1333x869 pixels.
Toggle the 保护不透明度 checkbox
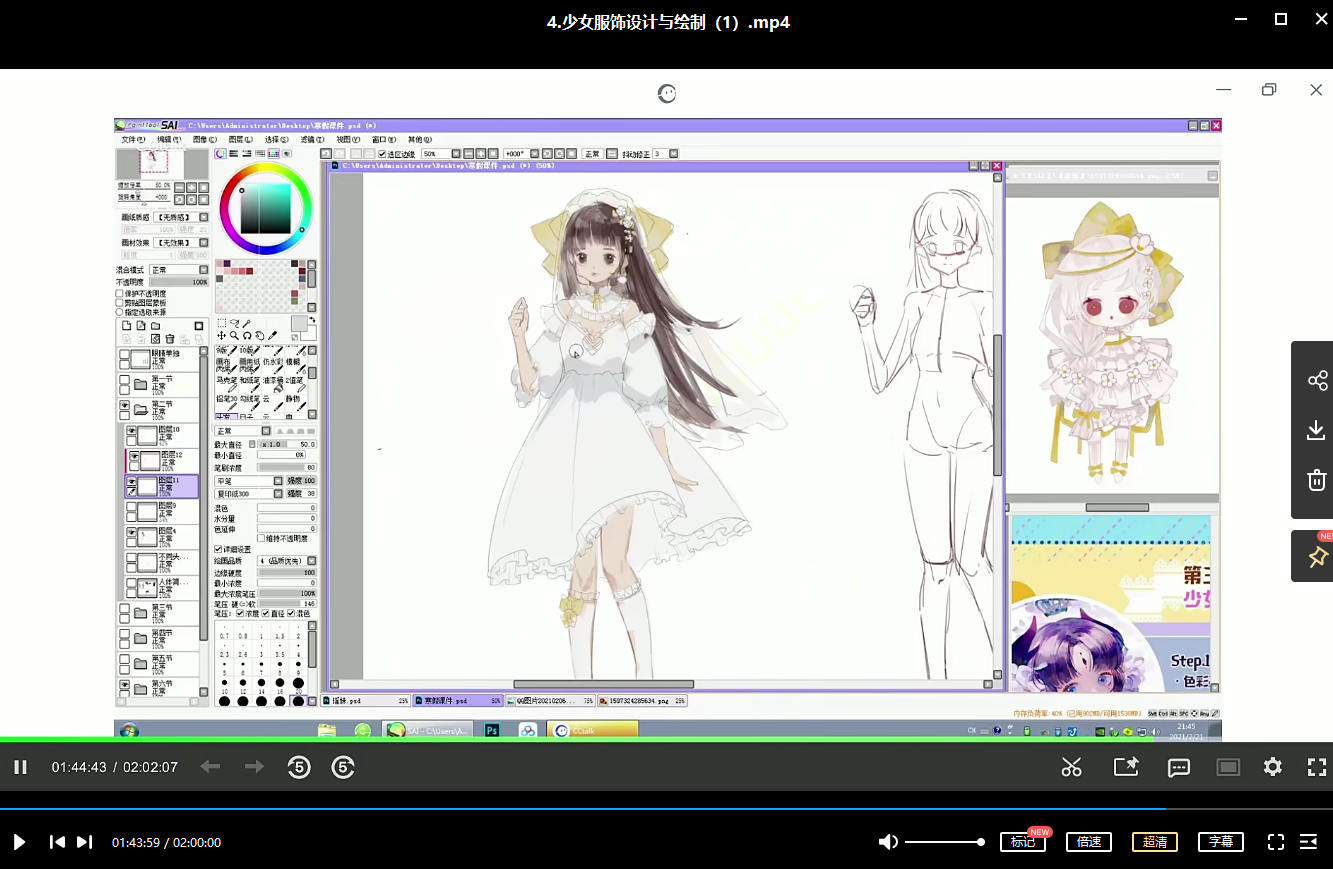pos(120,294)
